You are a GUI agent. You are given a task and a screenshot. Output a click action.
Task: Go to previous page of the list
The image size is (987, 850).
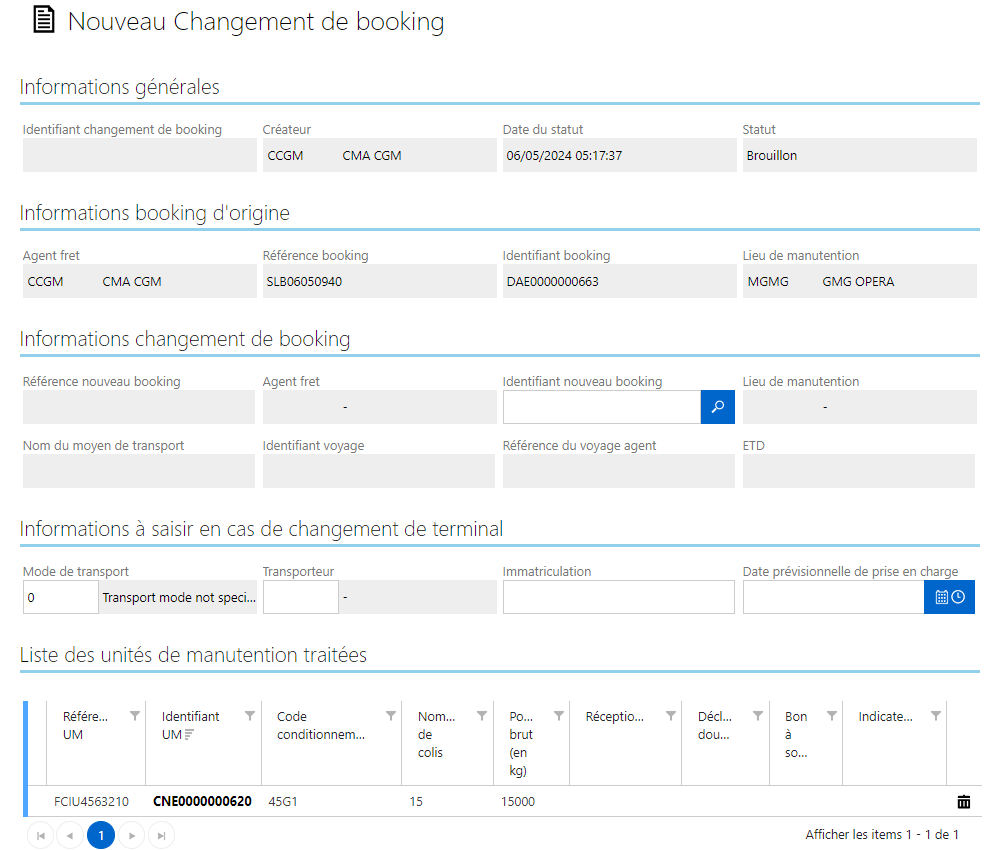(70, 836)
